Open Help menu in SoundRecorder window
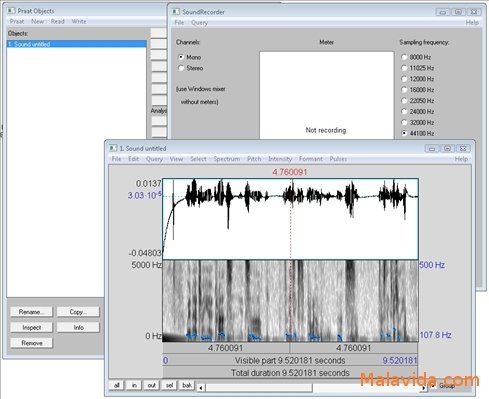The width and height of the screenshot is (489, 399). click(x=472, y=22)
